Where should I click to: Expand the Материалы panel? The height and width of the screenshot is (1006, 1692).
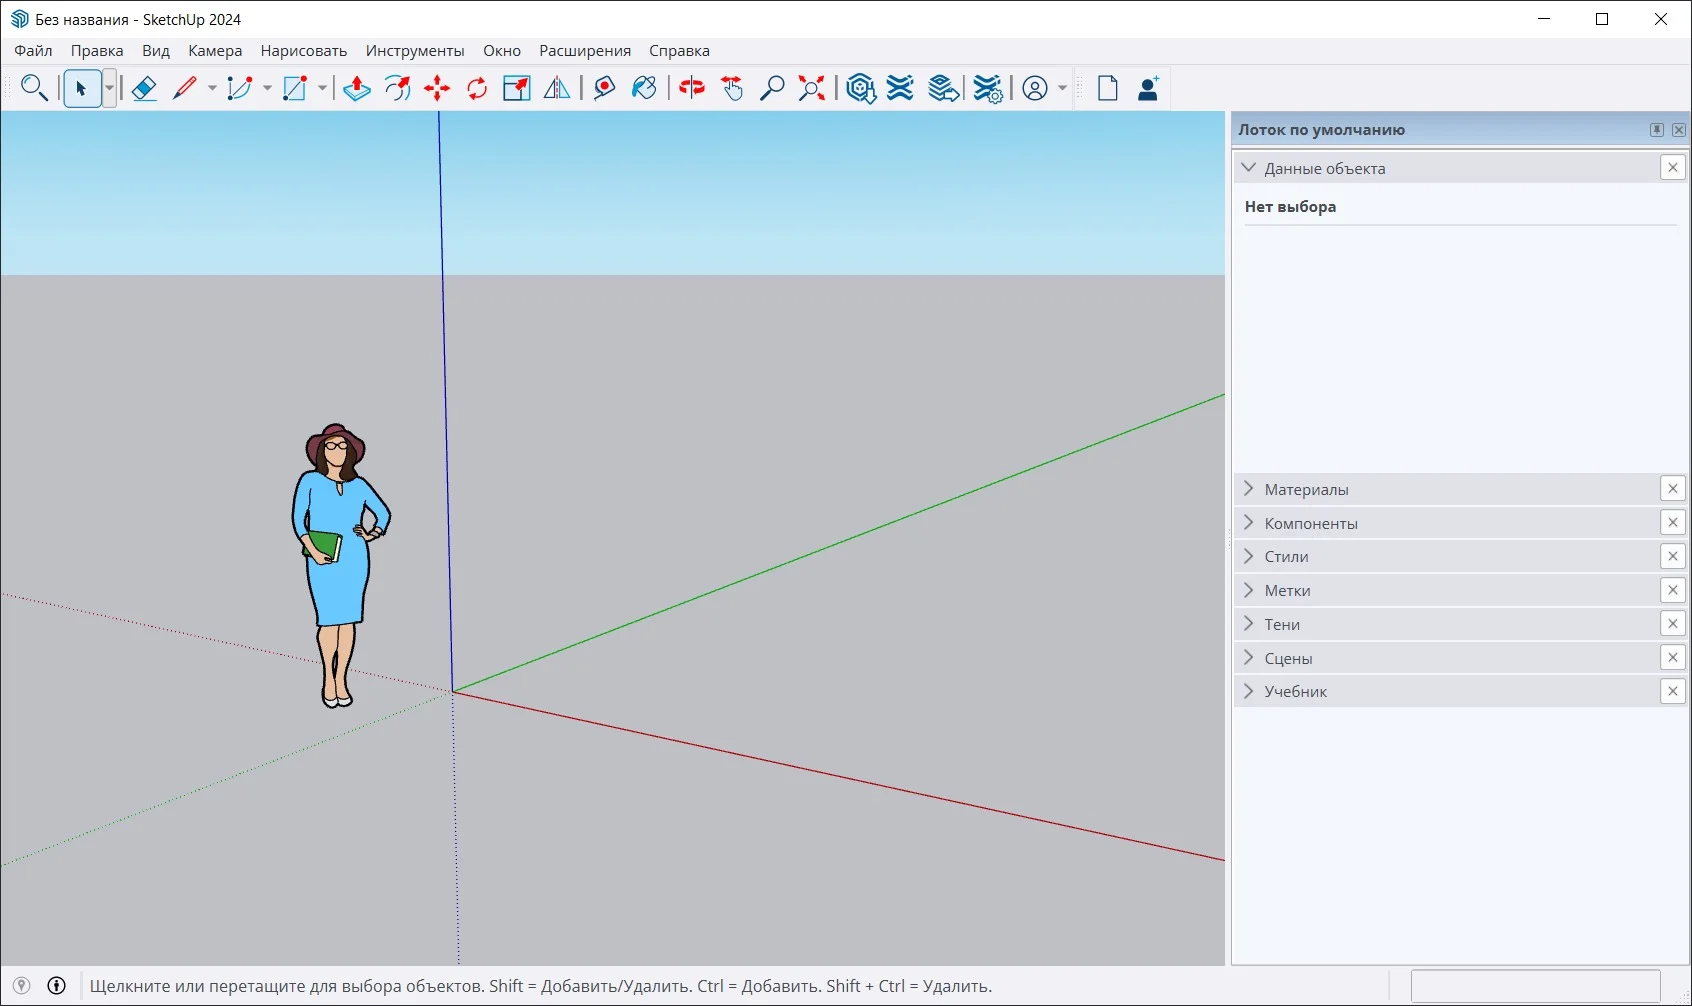pos(1249,489)
